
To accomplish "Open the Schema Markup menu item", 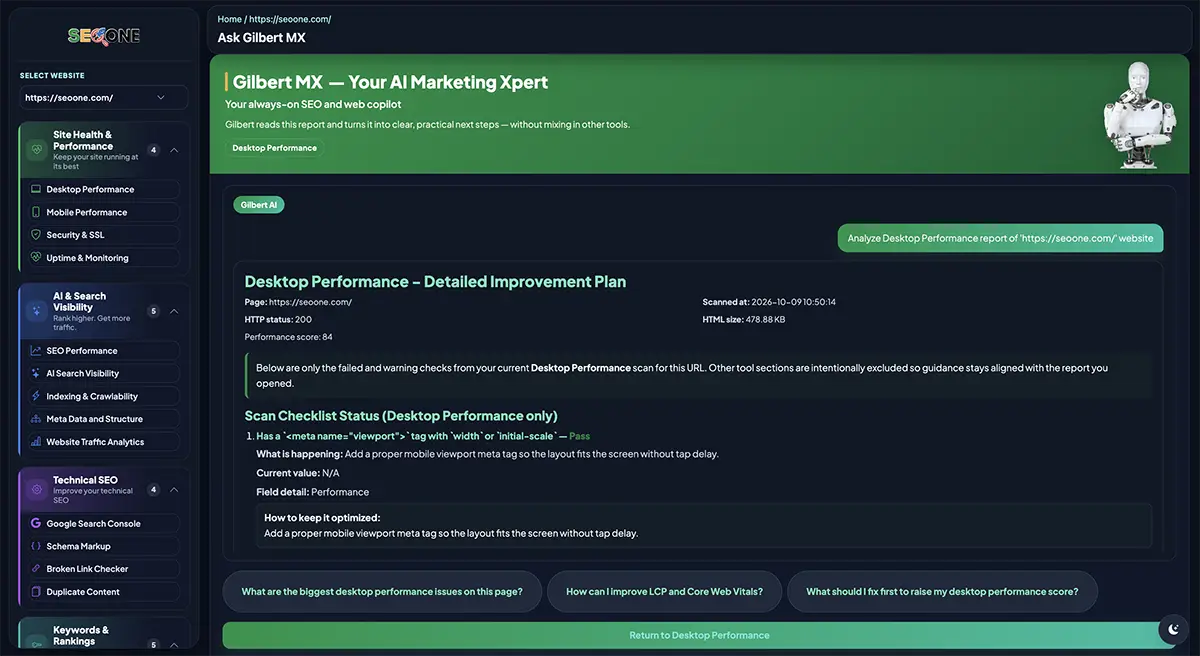I will pos(103,546).
